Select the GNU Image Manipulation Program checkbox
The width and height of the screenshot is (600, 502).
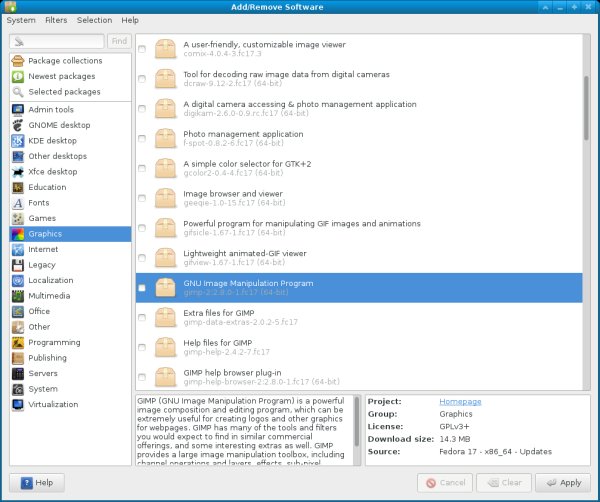click(142, 288)
